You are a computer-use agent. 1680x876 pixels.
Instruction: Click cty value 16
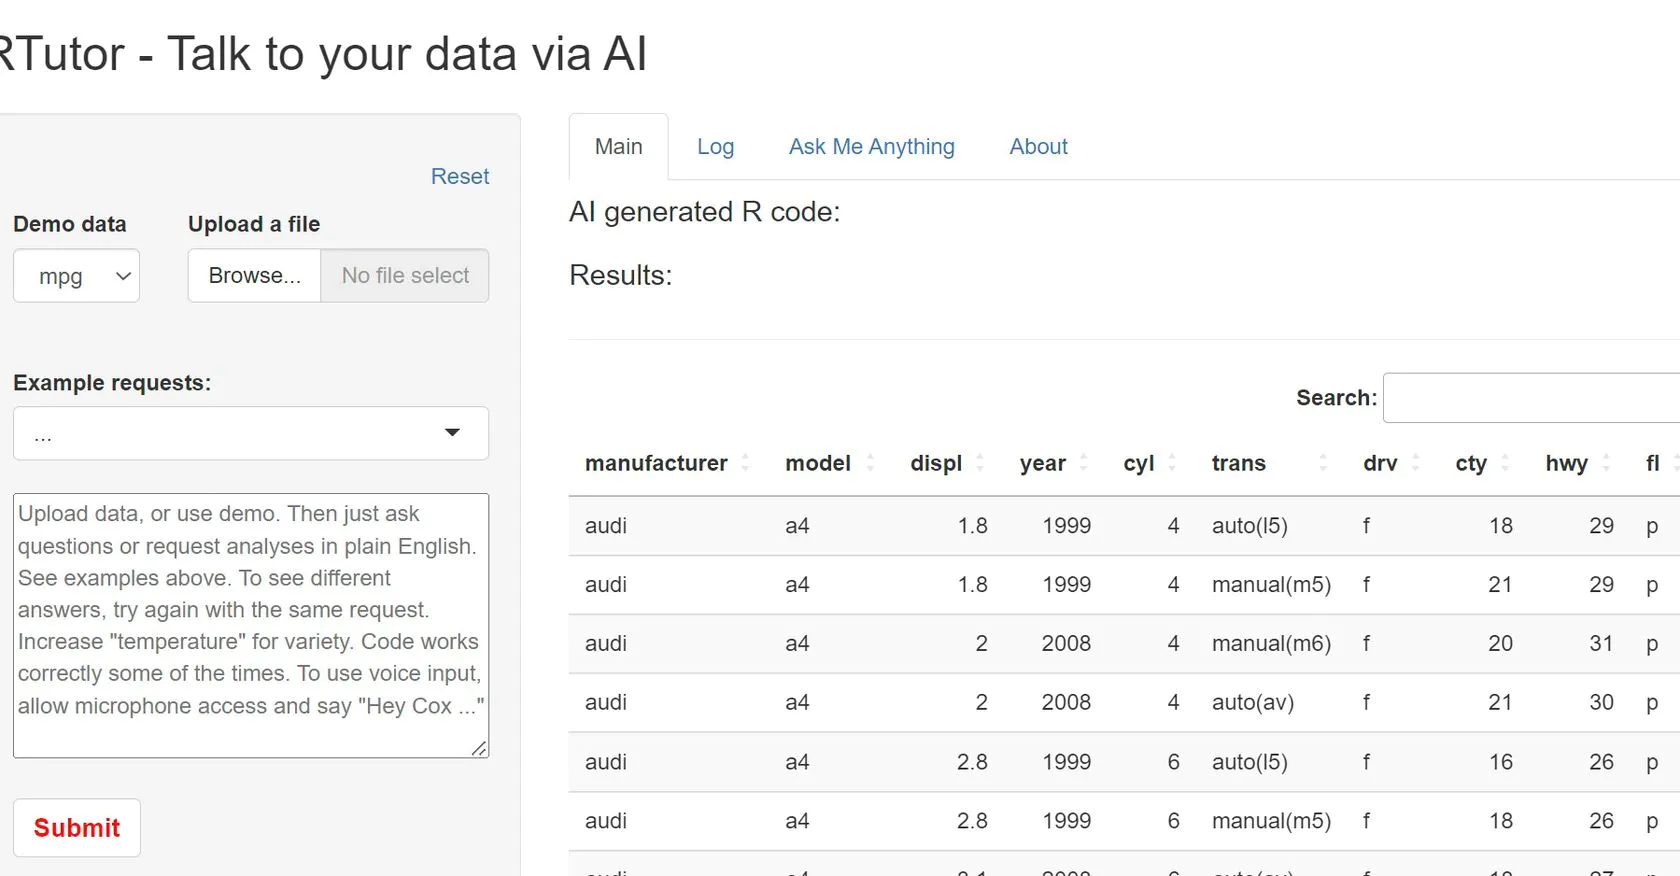tap(1500, 762)
